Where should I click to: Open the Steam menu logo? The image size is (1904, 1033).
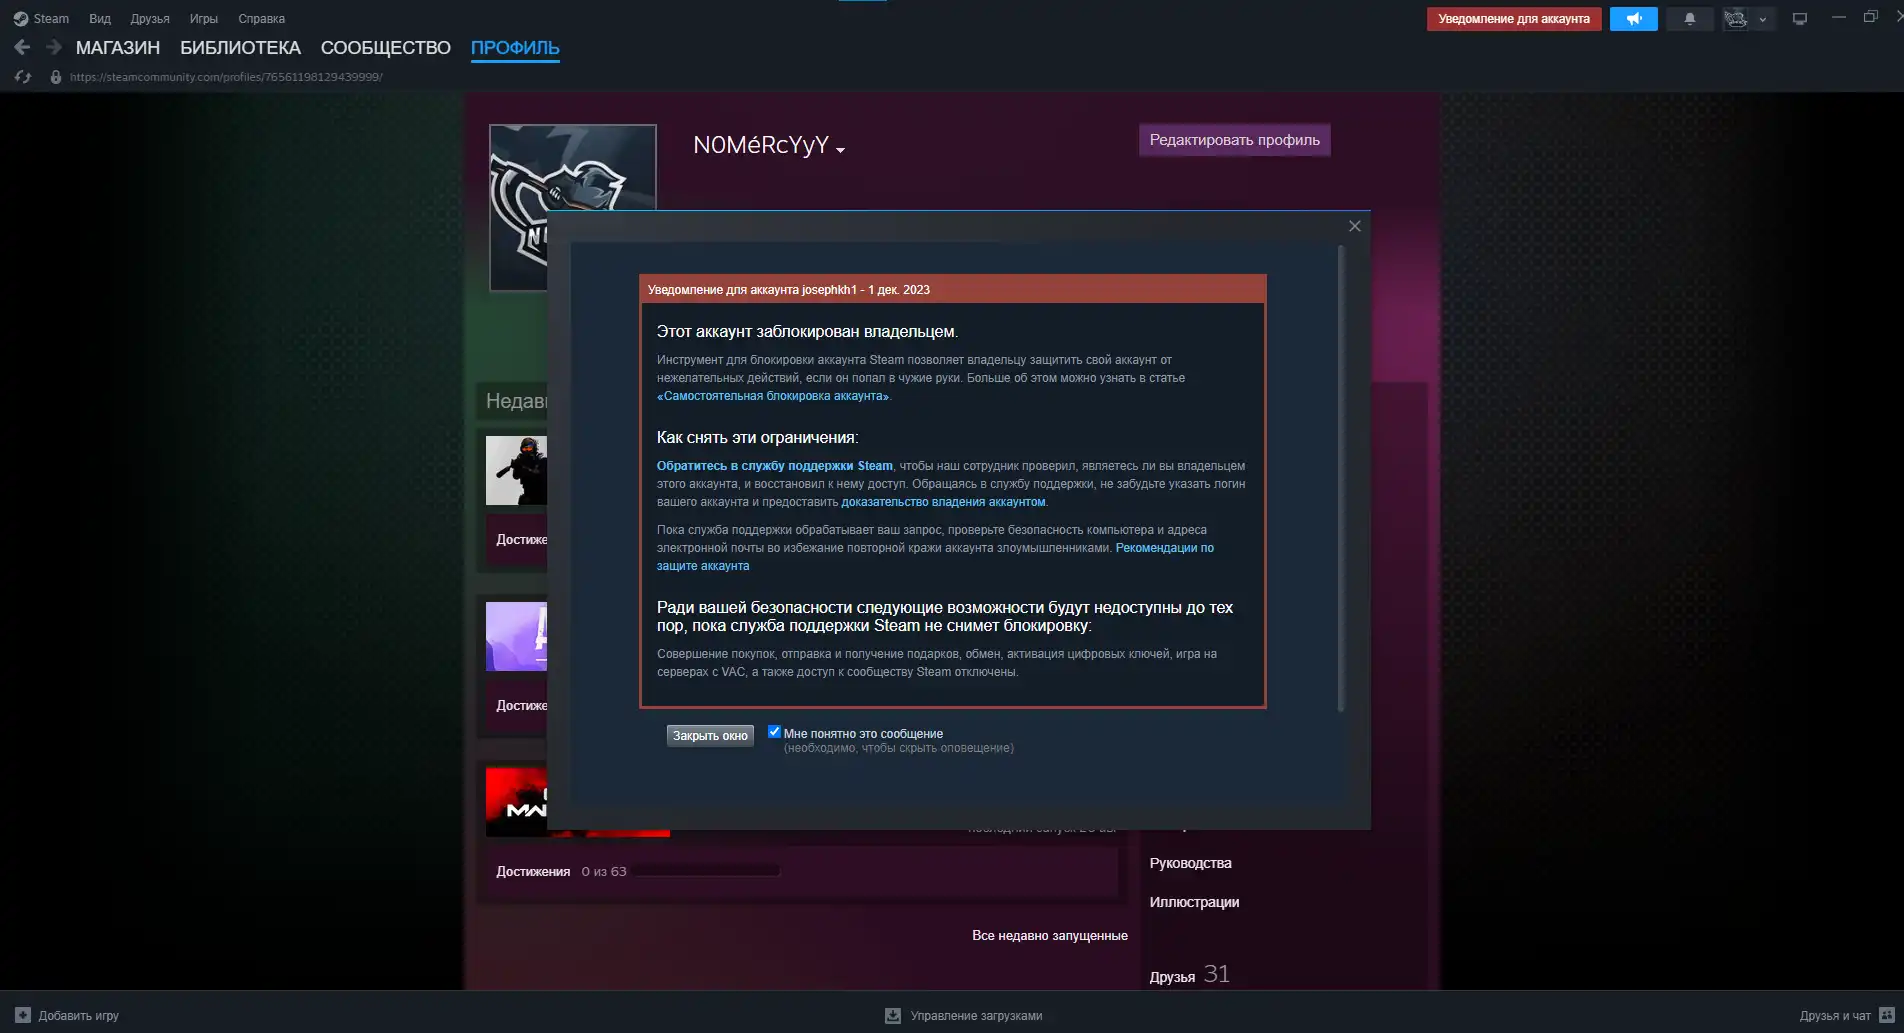[20, 19]
